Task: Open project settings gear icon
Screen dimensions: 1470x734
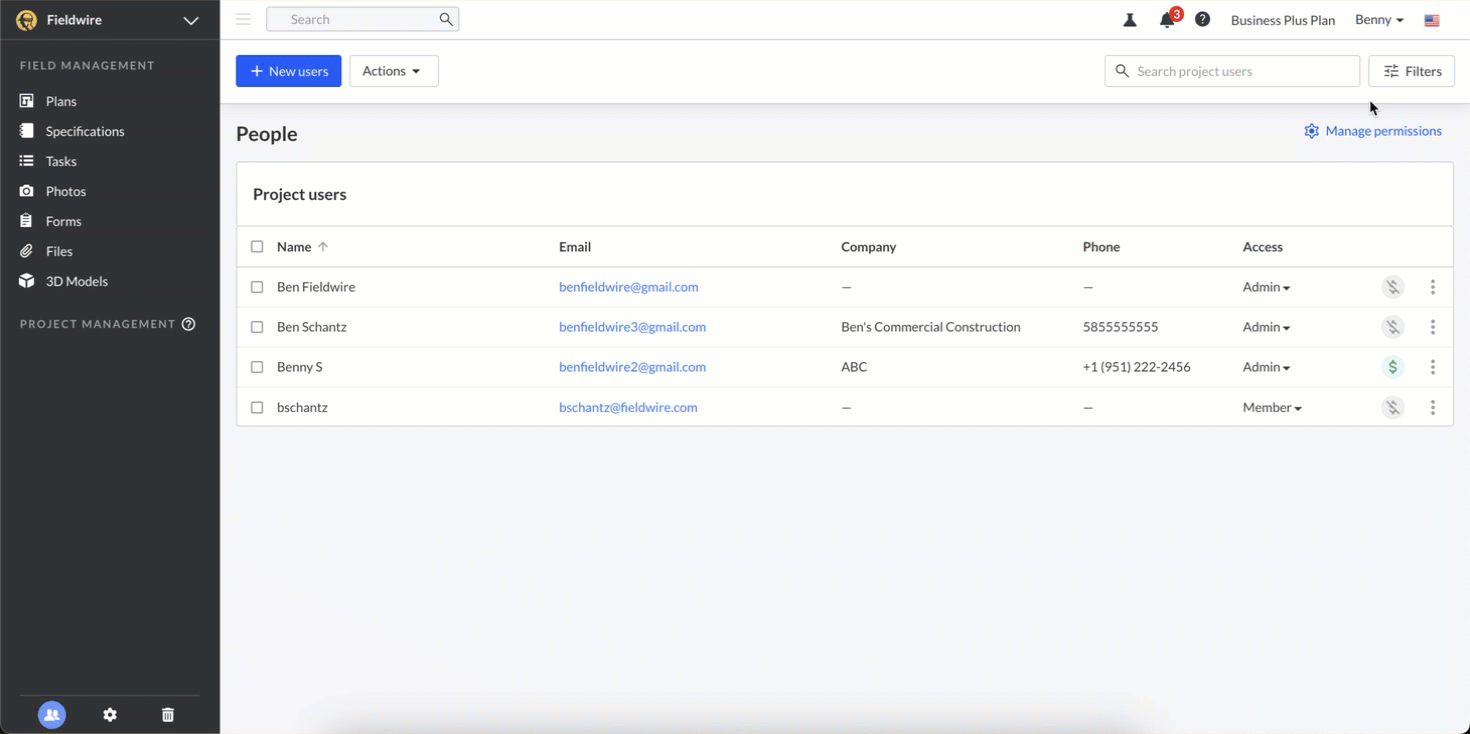Action: (110, 715)
